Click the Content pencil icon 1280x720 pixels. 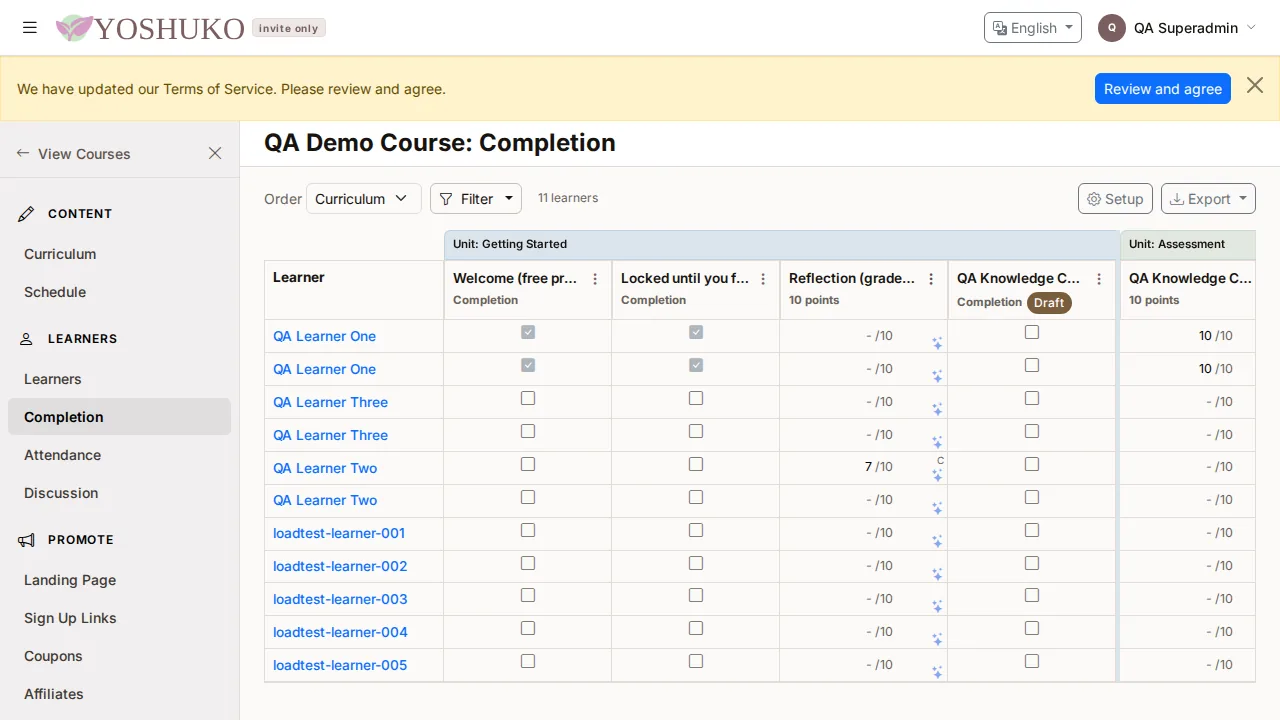coord(27,214)
